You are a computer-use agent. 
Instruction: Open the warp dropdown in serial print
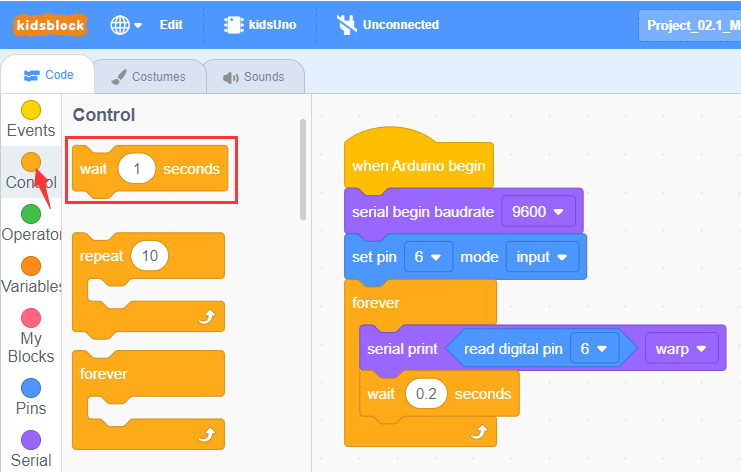click(681, 349)
